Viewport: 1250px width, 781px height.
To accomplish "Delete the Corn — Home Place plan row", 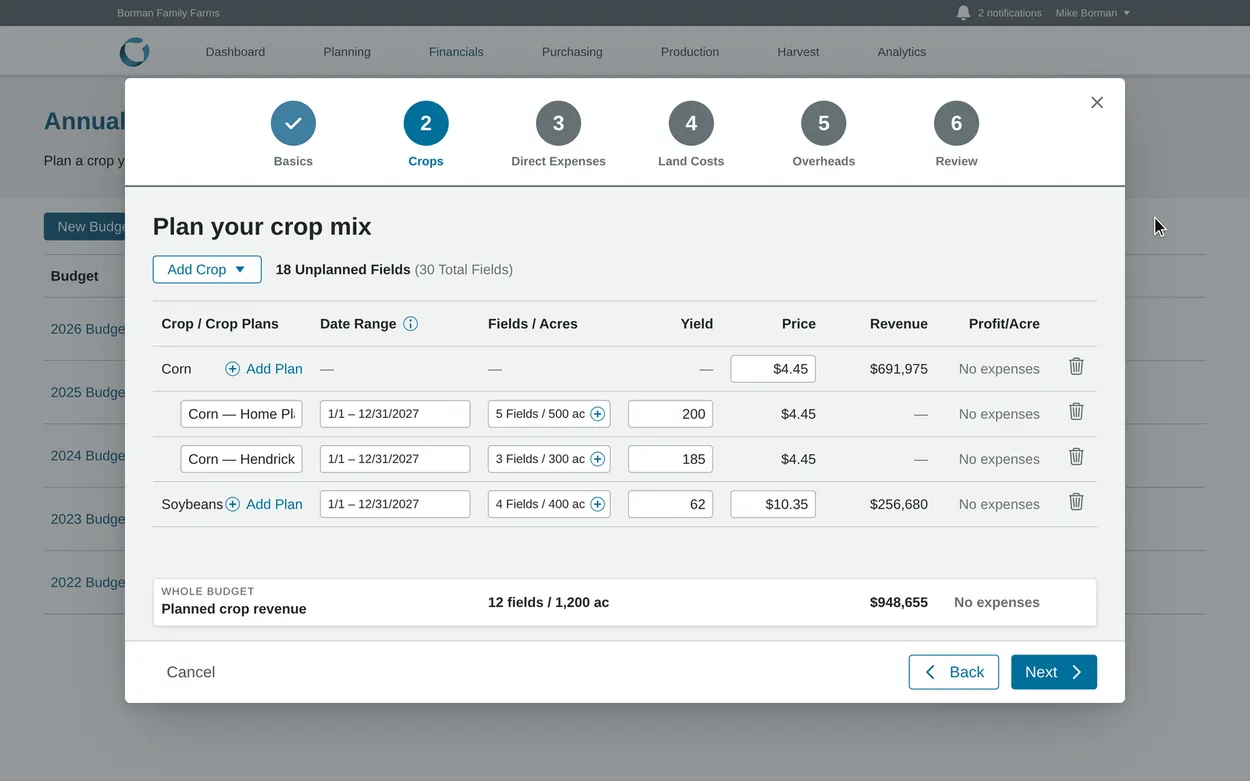I will pos(1076,412).
